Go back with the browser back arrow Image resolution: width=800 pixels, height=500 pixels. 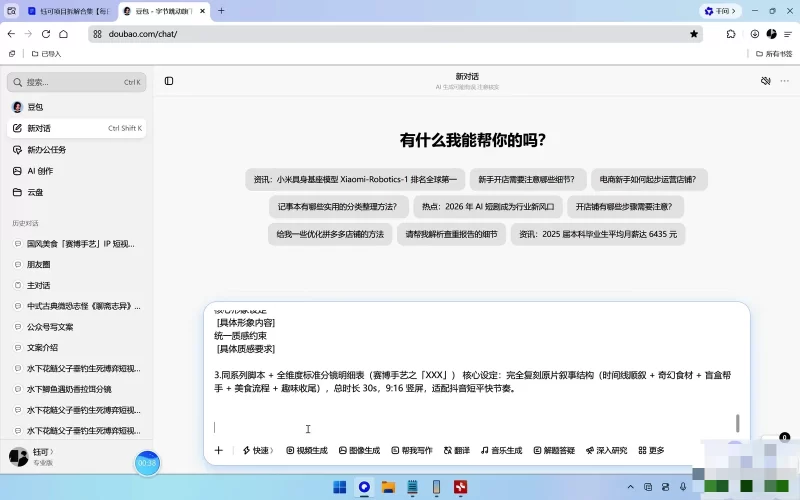tap(11, 34)
